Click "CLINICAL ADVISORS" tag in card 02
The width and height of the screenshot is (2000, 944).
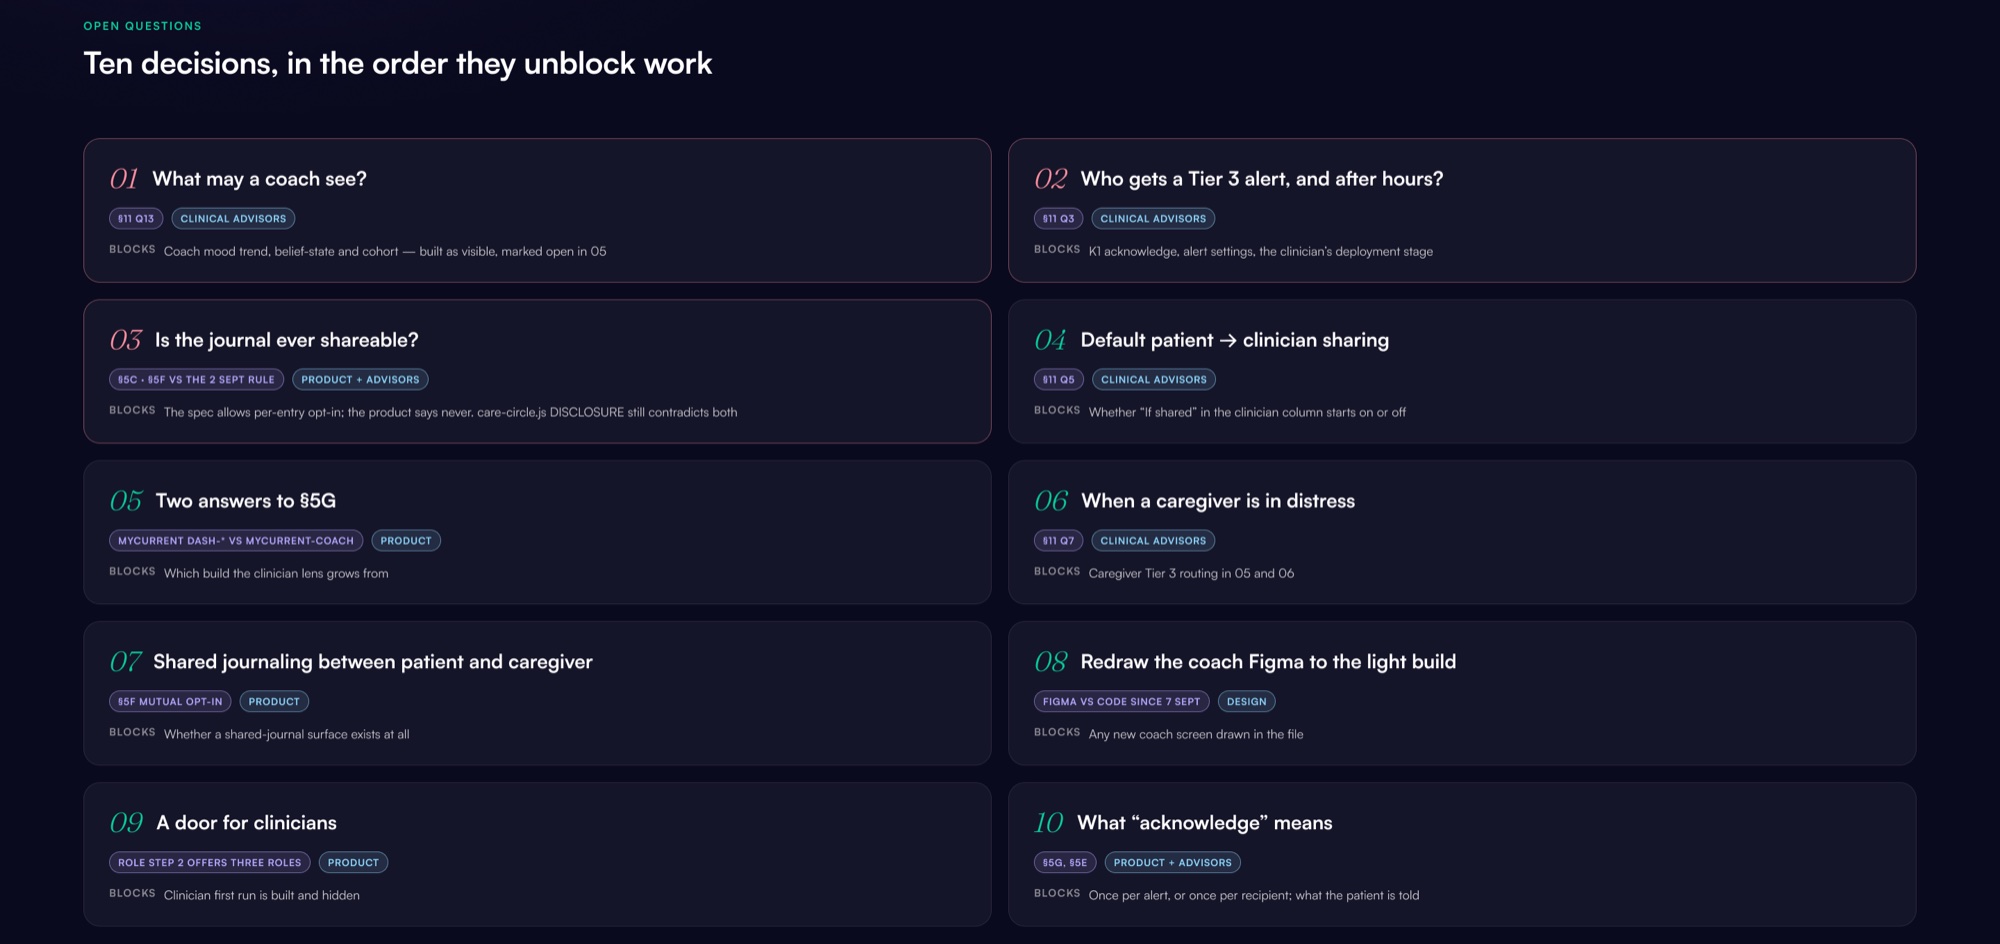[x=1153, y=218]
